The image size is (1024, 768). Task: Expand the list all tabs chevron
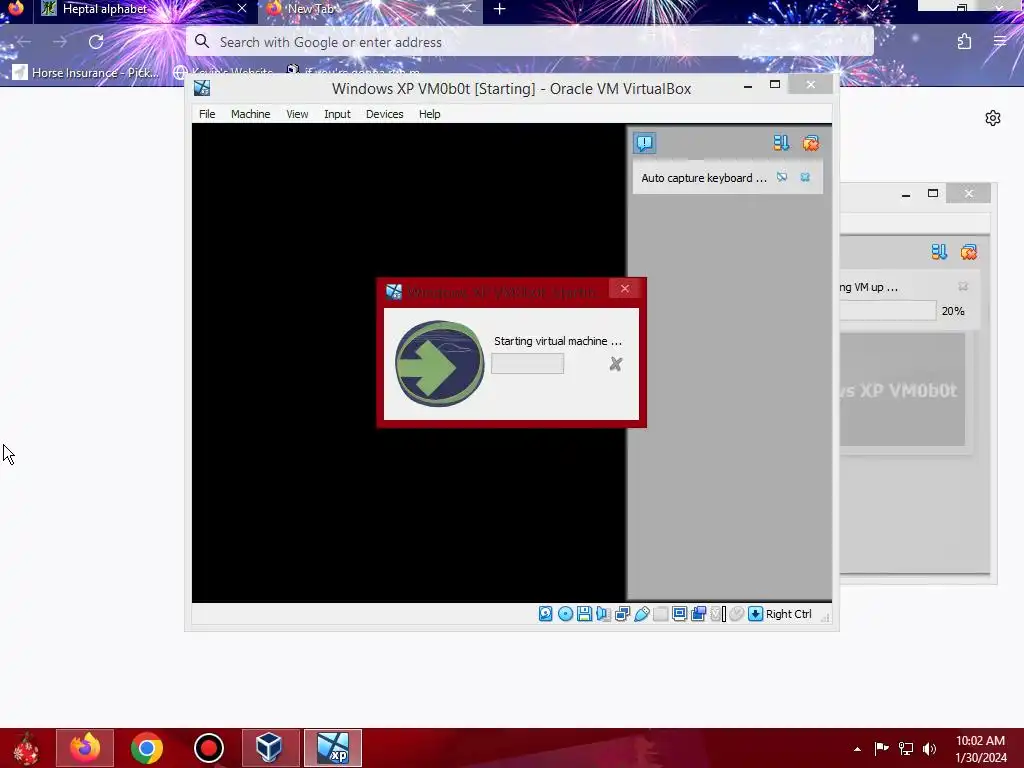point(872,8)
